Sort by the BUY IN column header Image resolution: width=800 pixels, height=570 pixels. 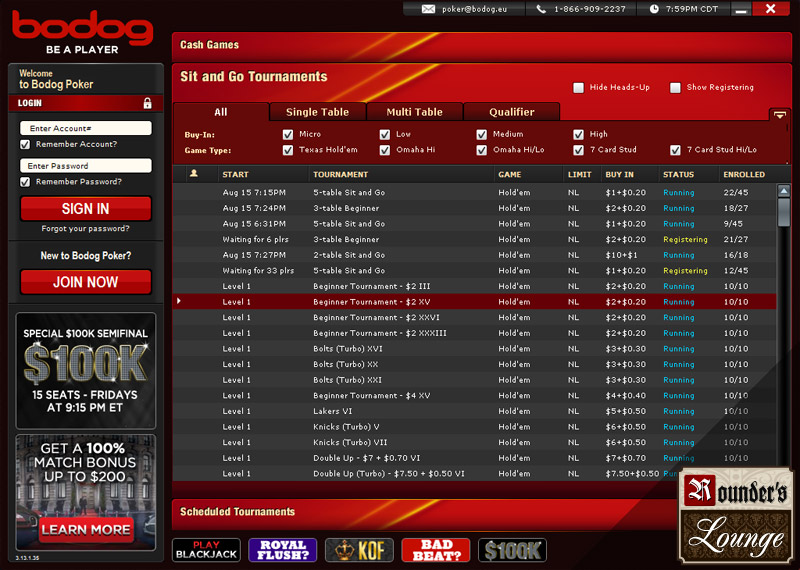pyautogui.click(x=619, y=175)
